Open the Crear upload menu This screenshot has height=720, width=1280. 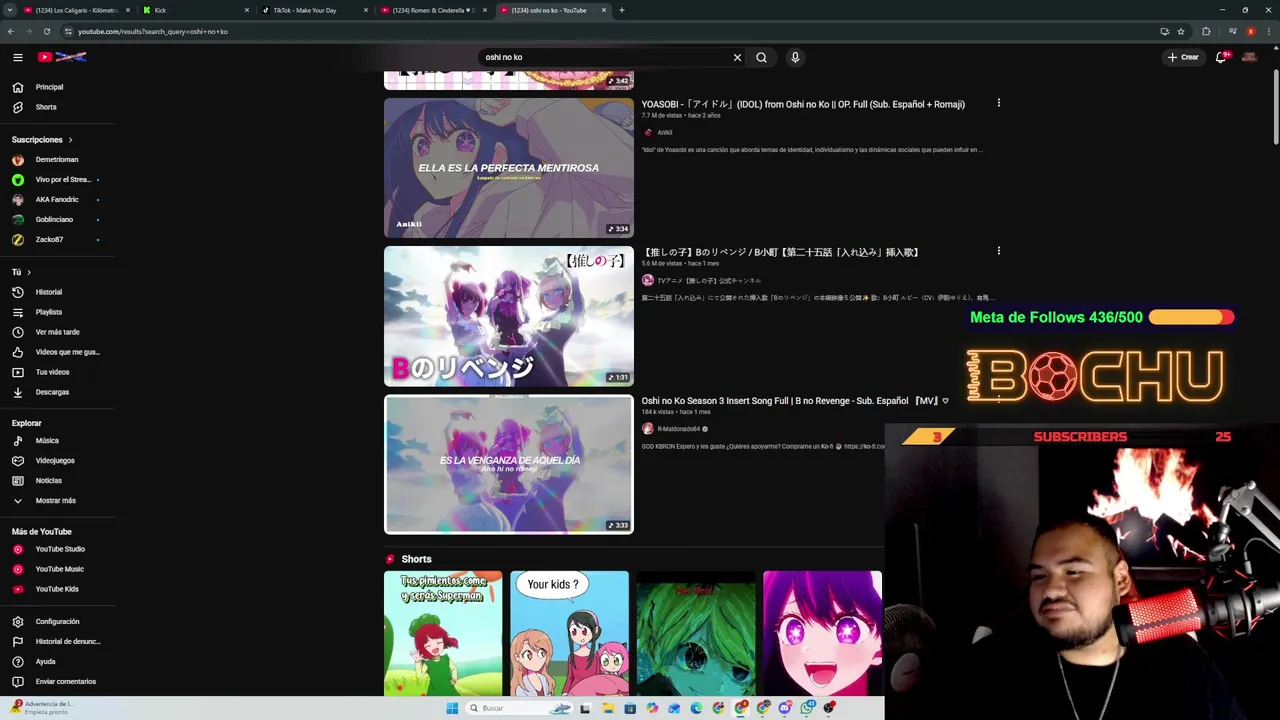coord(1183,57)
